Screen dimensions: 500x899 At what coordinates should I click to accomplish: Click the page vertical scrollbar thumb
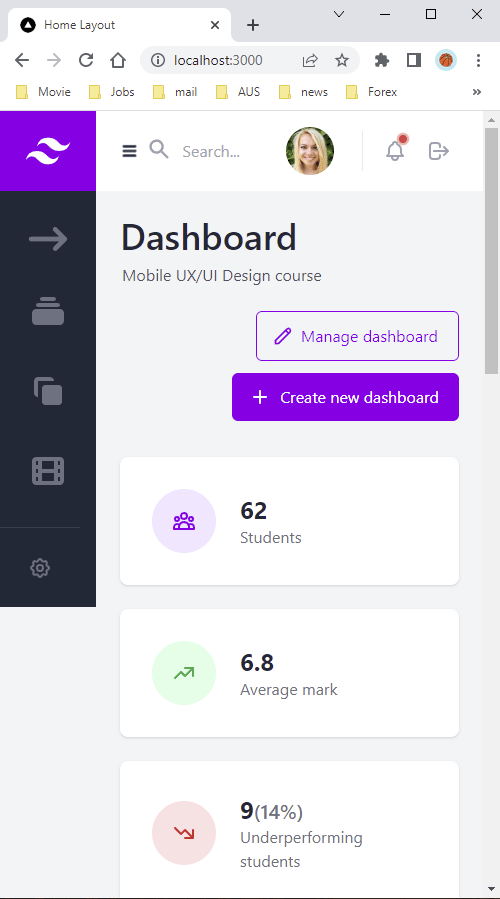[x=491, y=251]
